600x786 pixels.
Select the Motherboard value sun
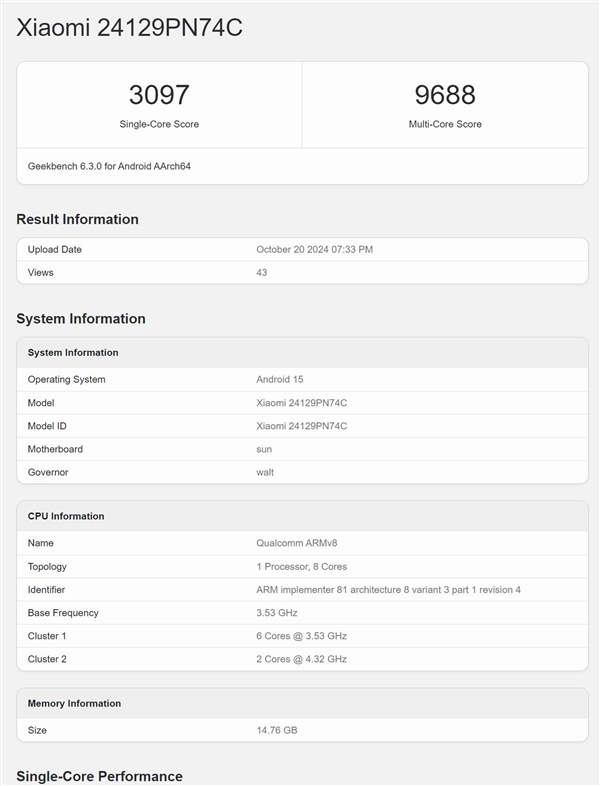click(x=264, y=449)
